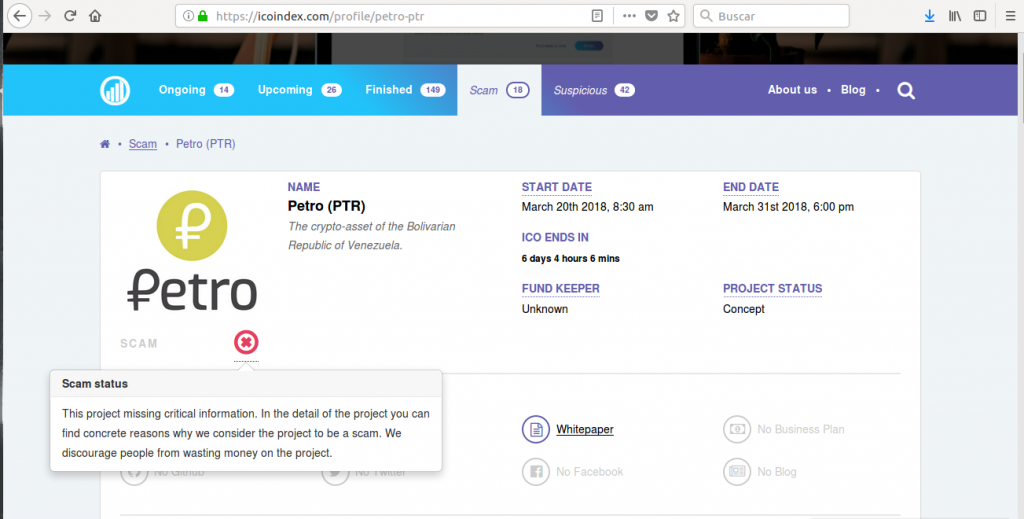Click the ICOindex bar chart logo
The height and width of the screenshot is (519, 1024).
pos(115,90)
